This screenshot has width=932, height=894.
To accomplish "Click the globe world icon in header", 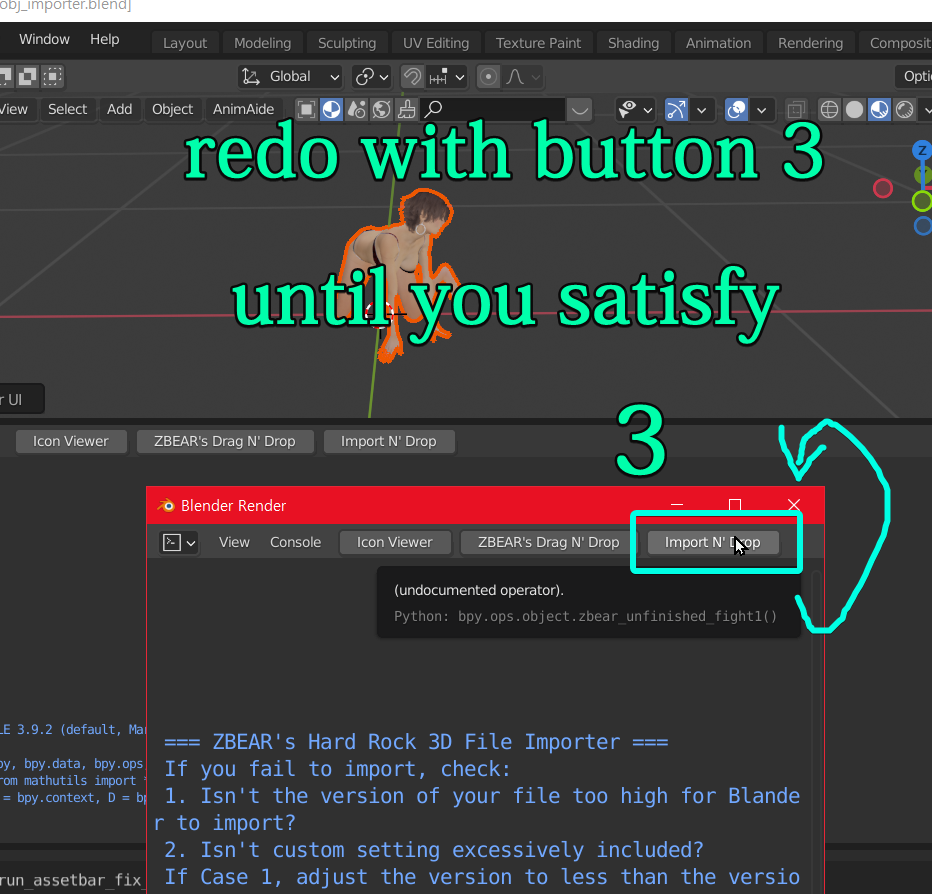I will click(382, 109).
